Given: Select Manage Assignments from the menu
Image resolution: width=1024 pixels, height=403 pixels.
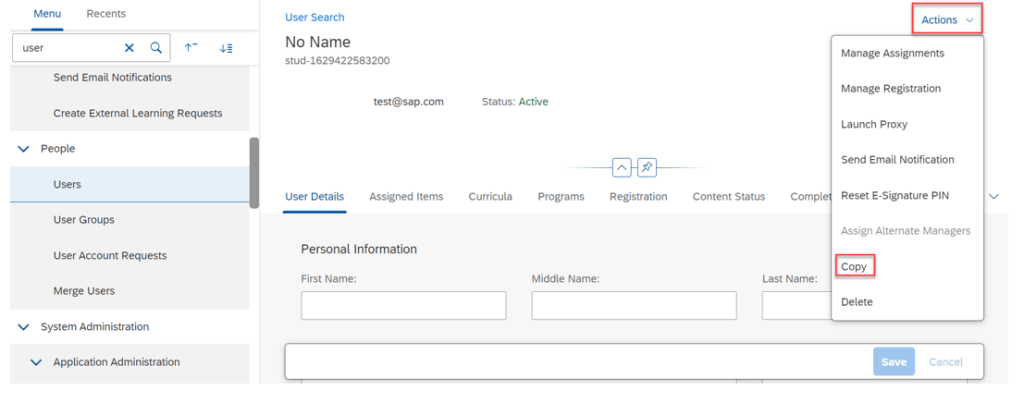Looking at the screenshot, I should pyautogui.click(x=892, y=53).
